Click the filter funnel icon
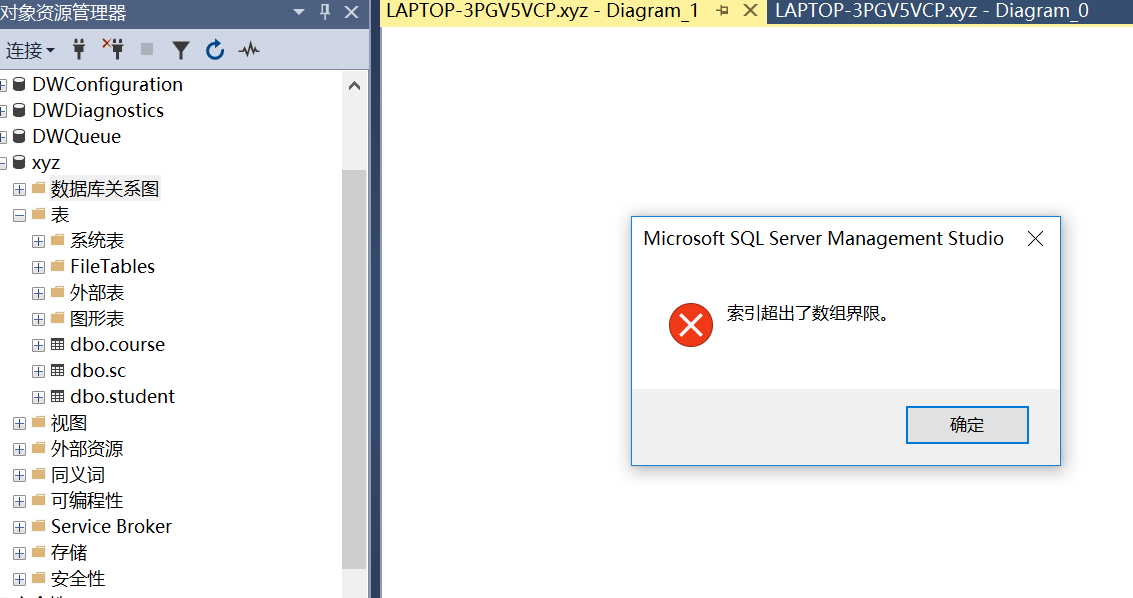The height and width of the screenshot is (598, 1133). click(x=181, y=50)
